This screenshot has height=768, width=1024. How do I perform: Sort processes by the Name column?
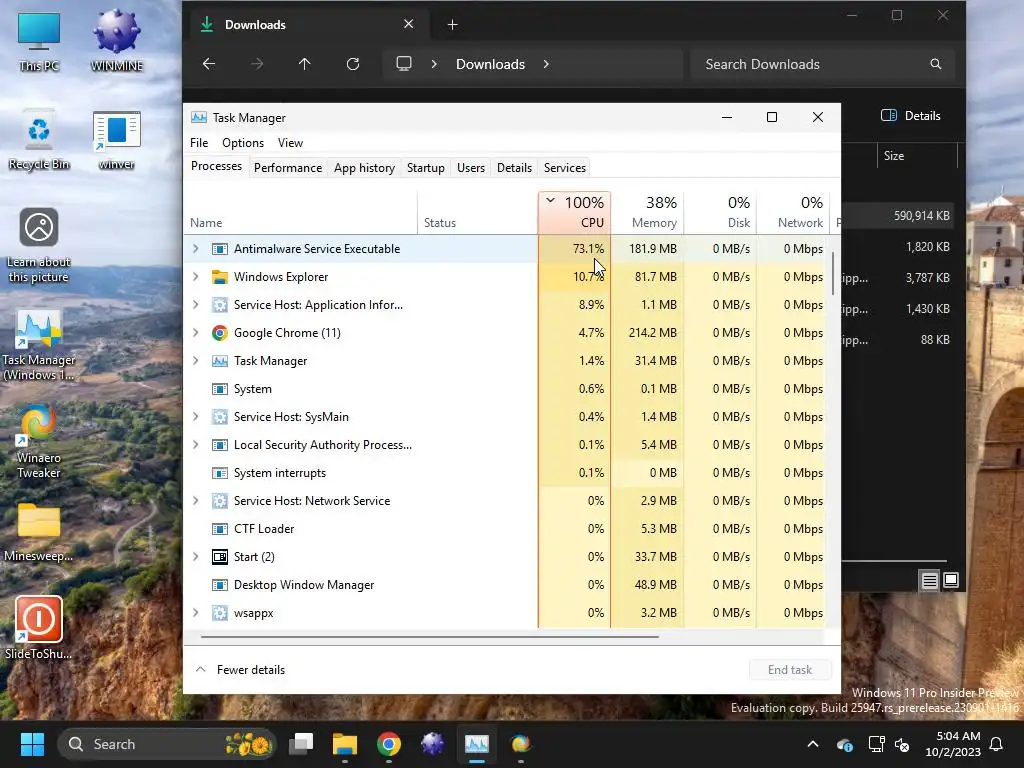(300, 212)
